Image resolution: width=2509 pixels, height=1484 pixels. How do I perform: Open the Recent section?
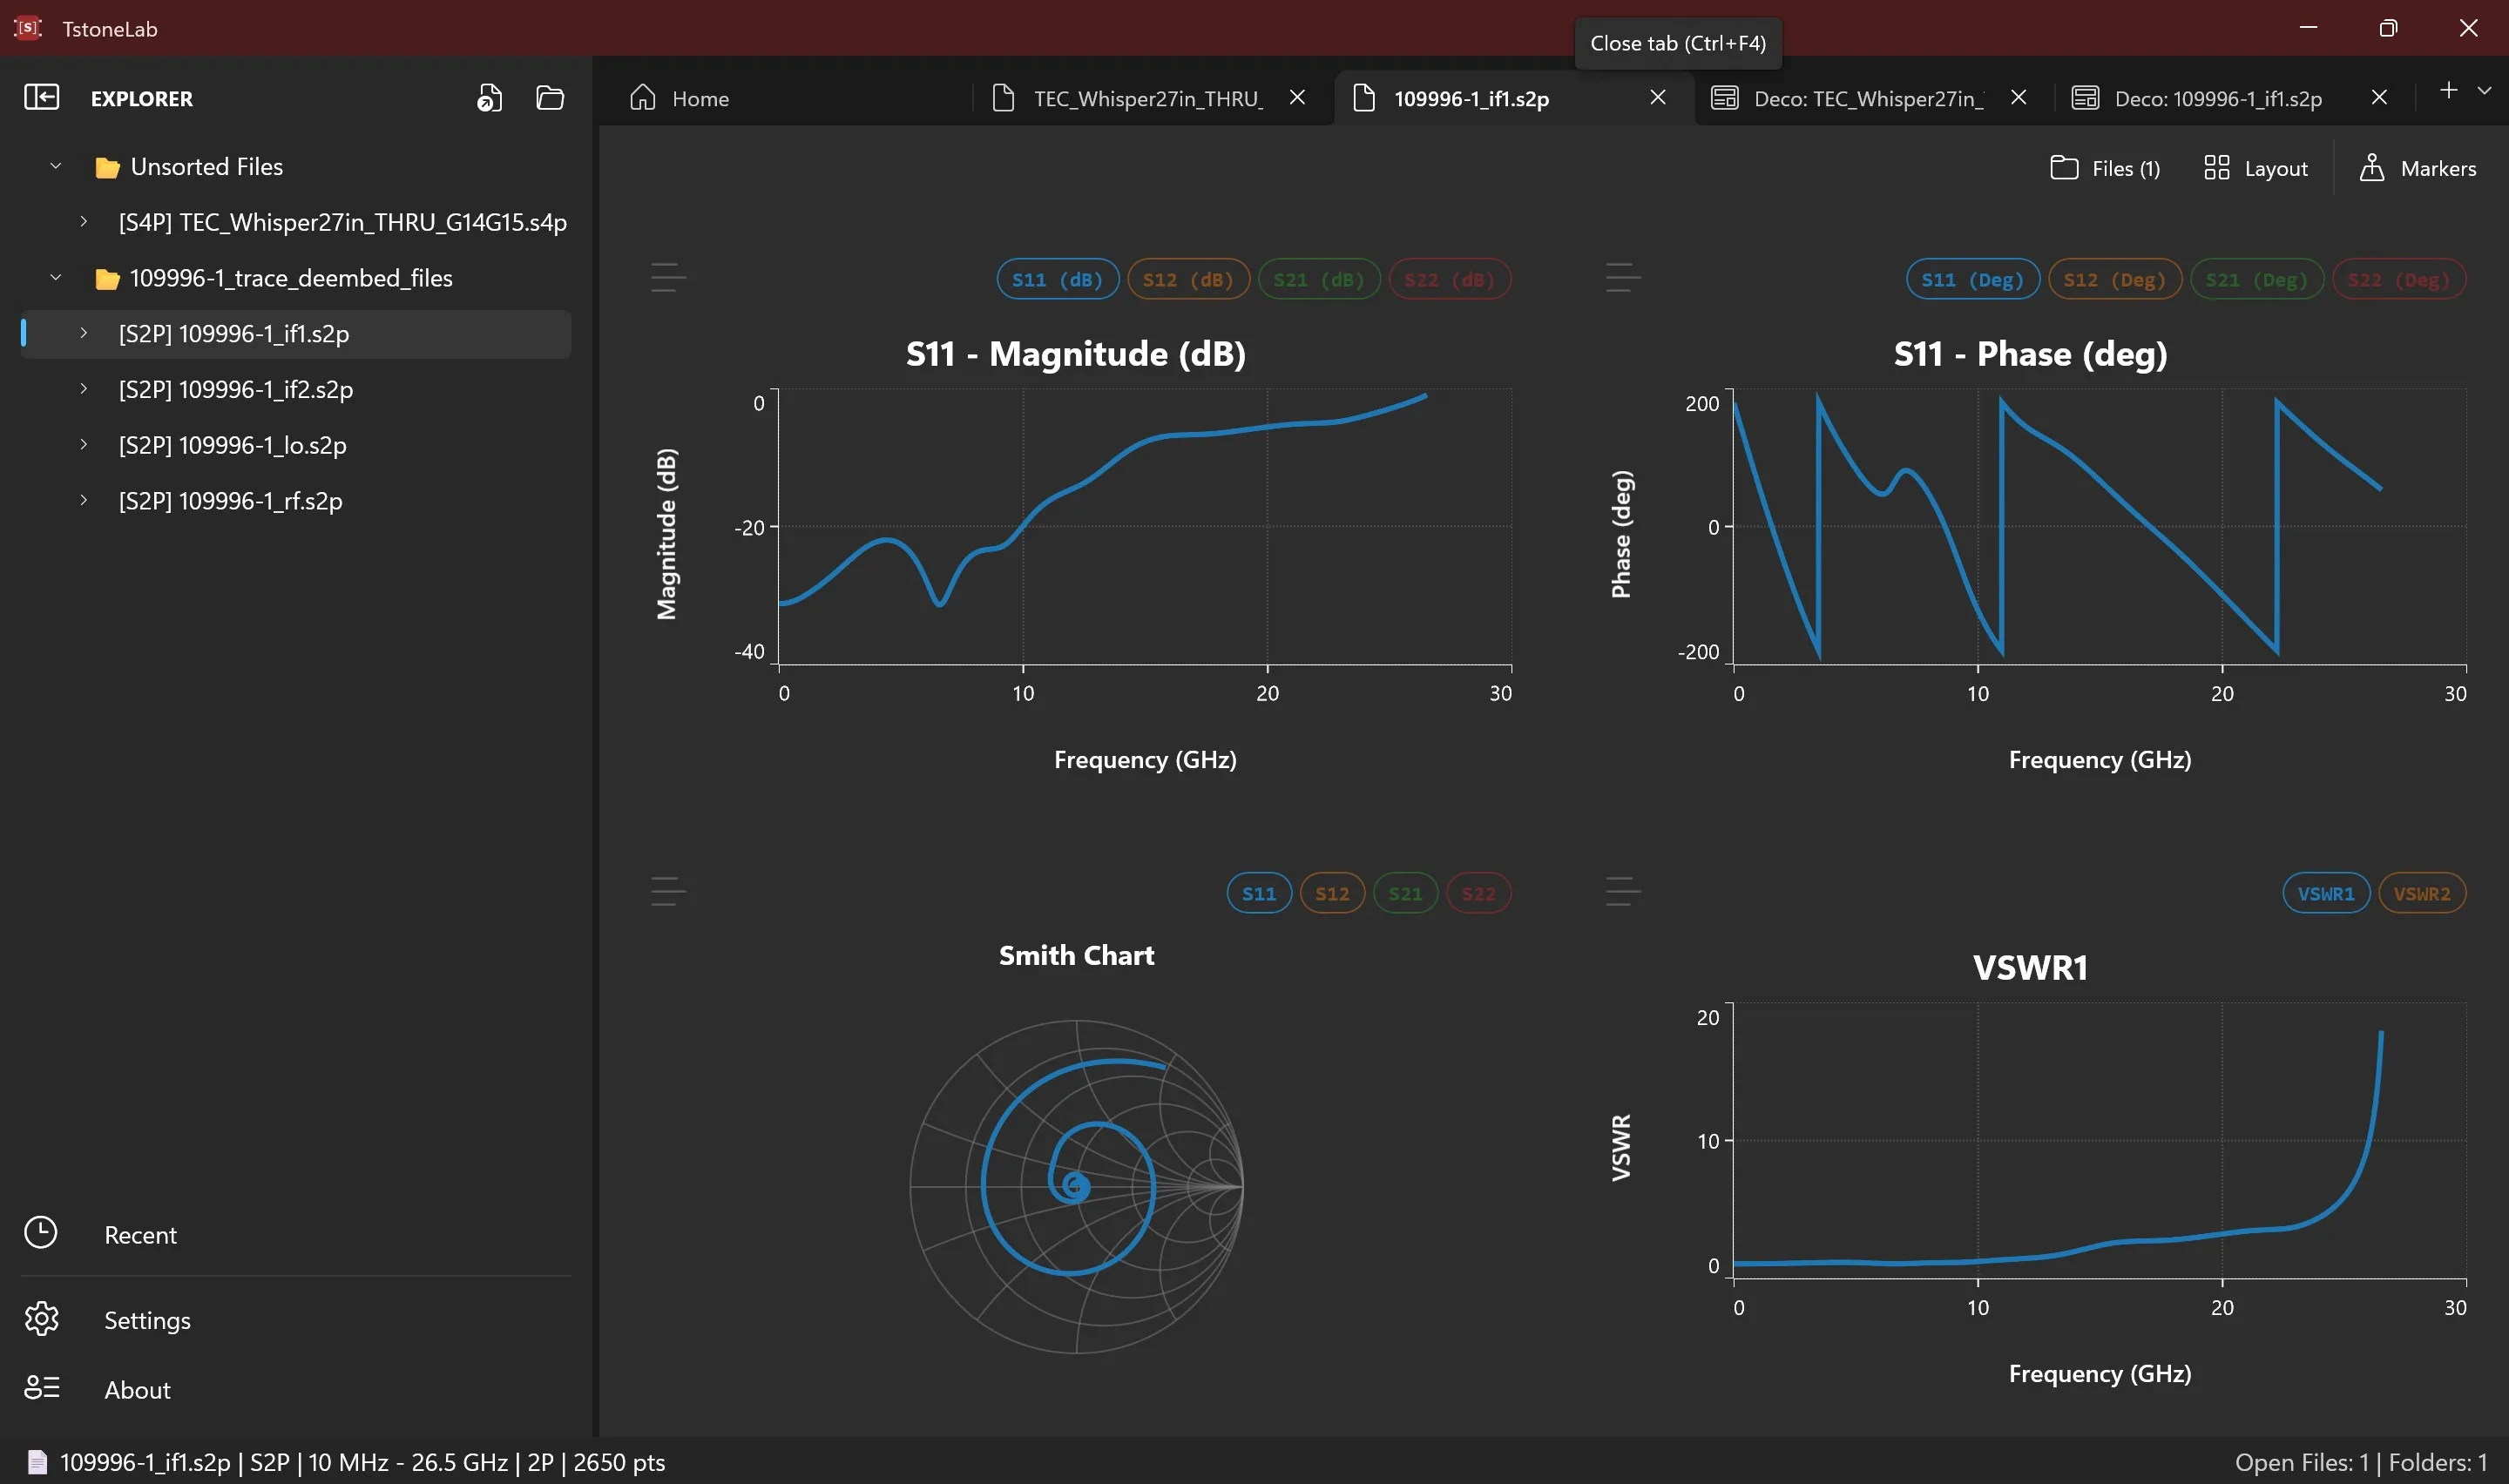(296, 1234)
